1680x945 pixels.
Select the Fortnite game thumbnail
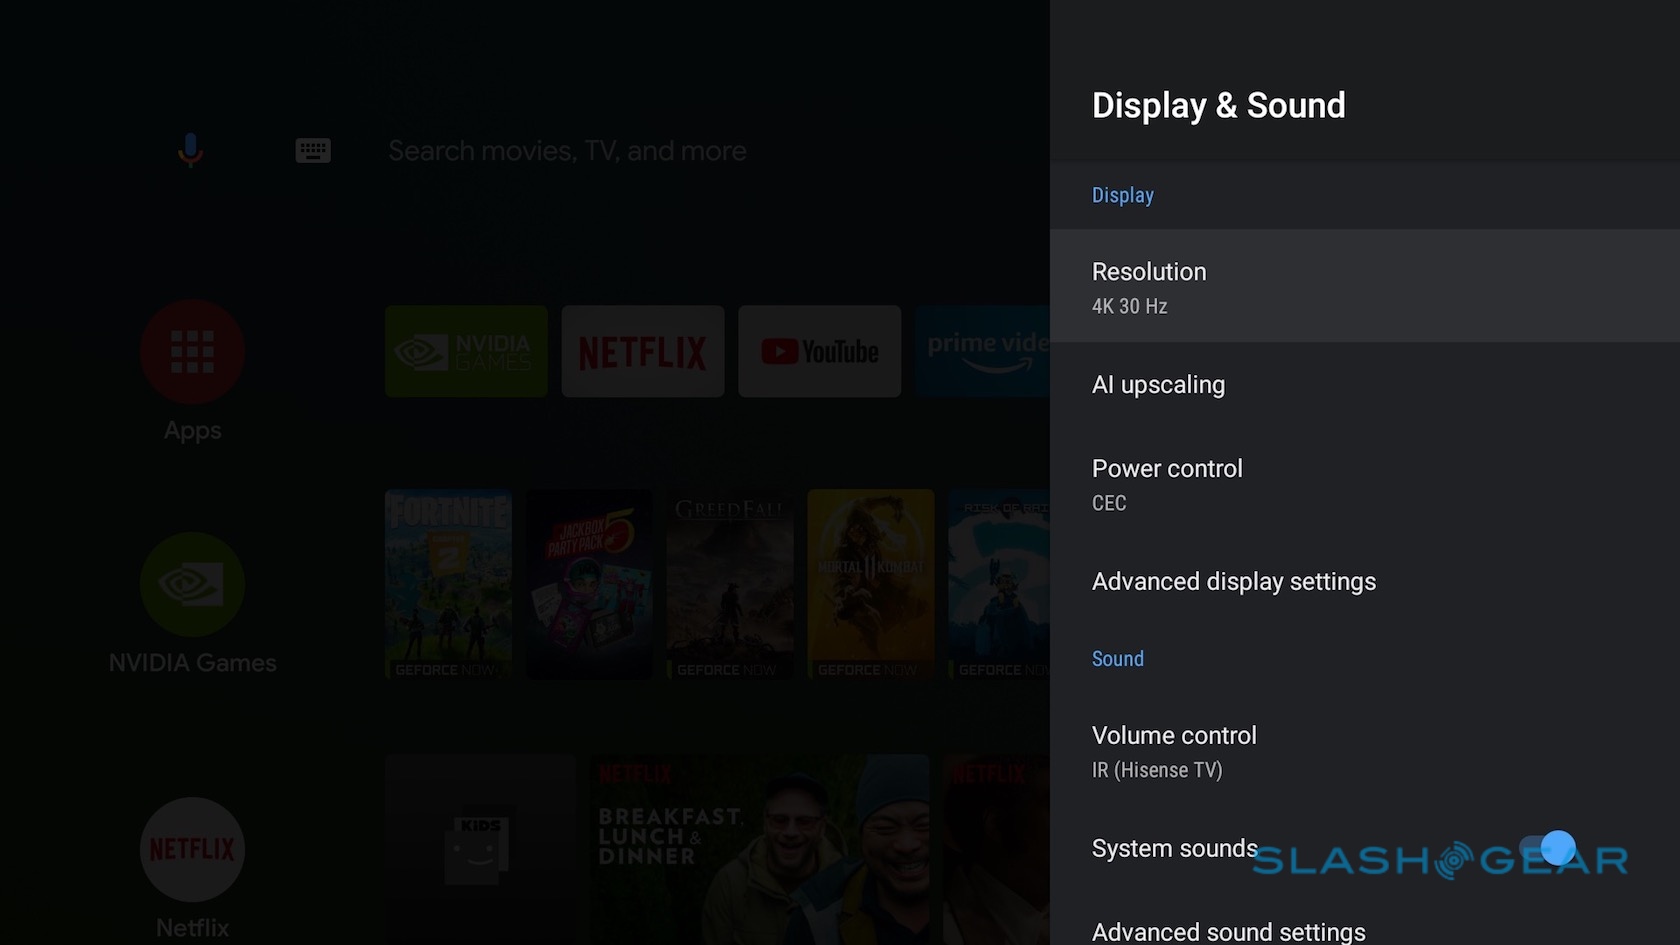pos(448,584)
